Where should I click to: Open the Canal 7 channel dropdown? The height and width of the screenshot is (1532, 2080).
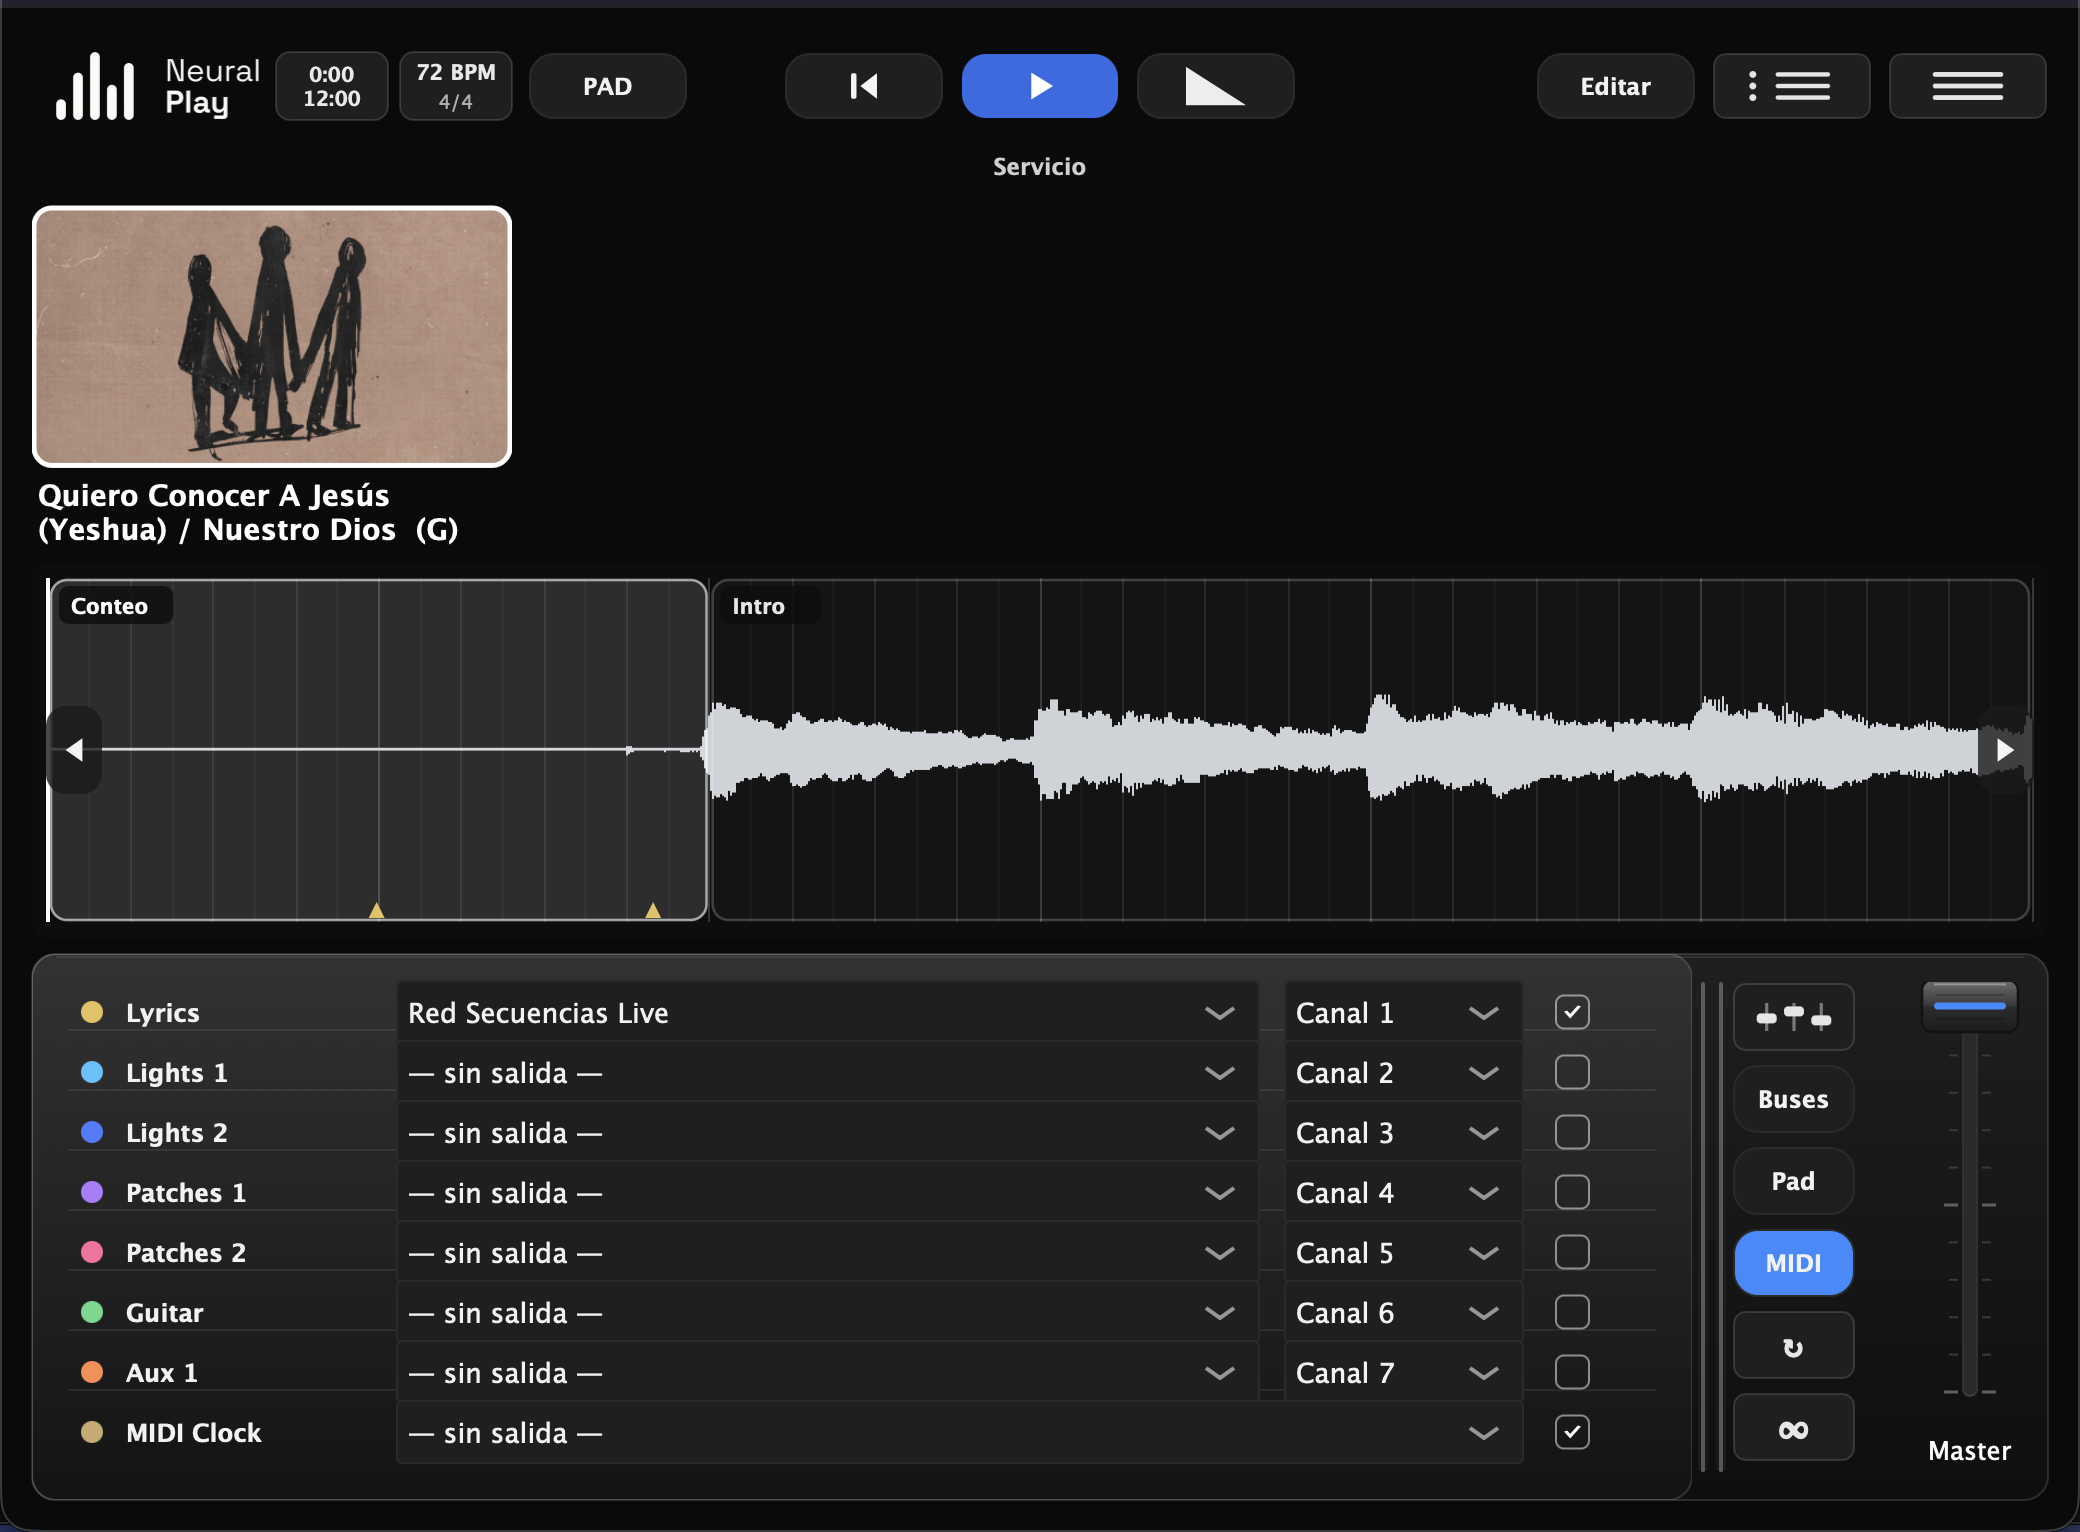pyautogui.click(x=1403, y=1372)
